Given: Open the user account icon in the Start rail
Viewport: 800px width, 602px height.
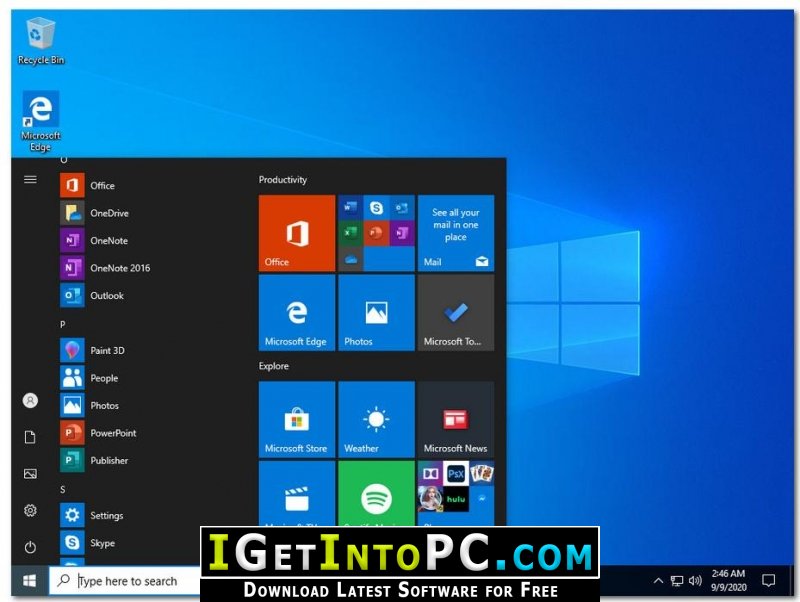Looking at the screenshot, I should 30,400.
